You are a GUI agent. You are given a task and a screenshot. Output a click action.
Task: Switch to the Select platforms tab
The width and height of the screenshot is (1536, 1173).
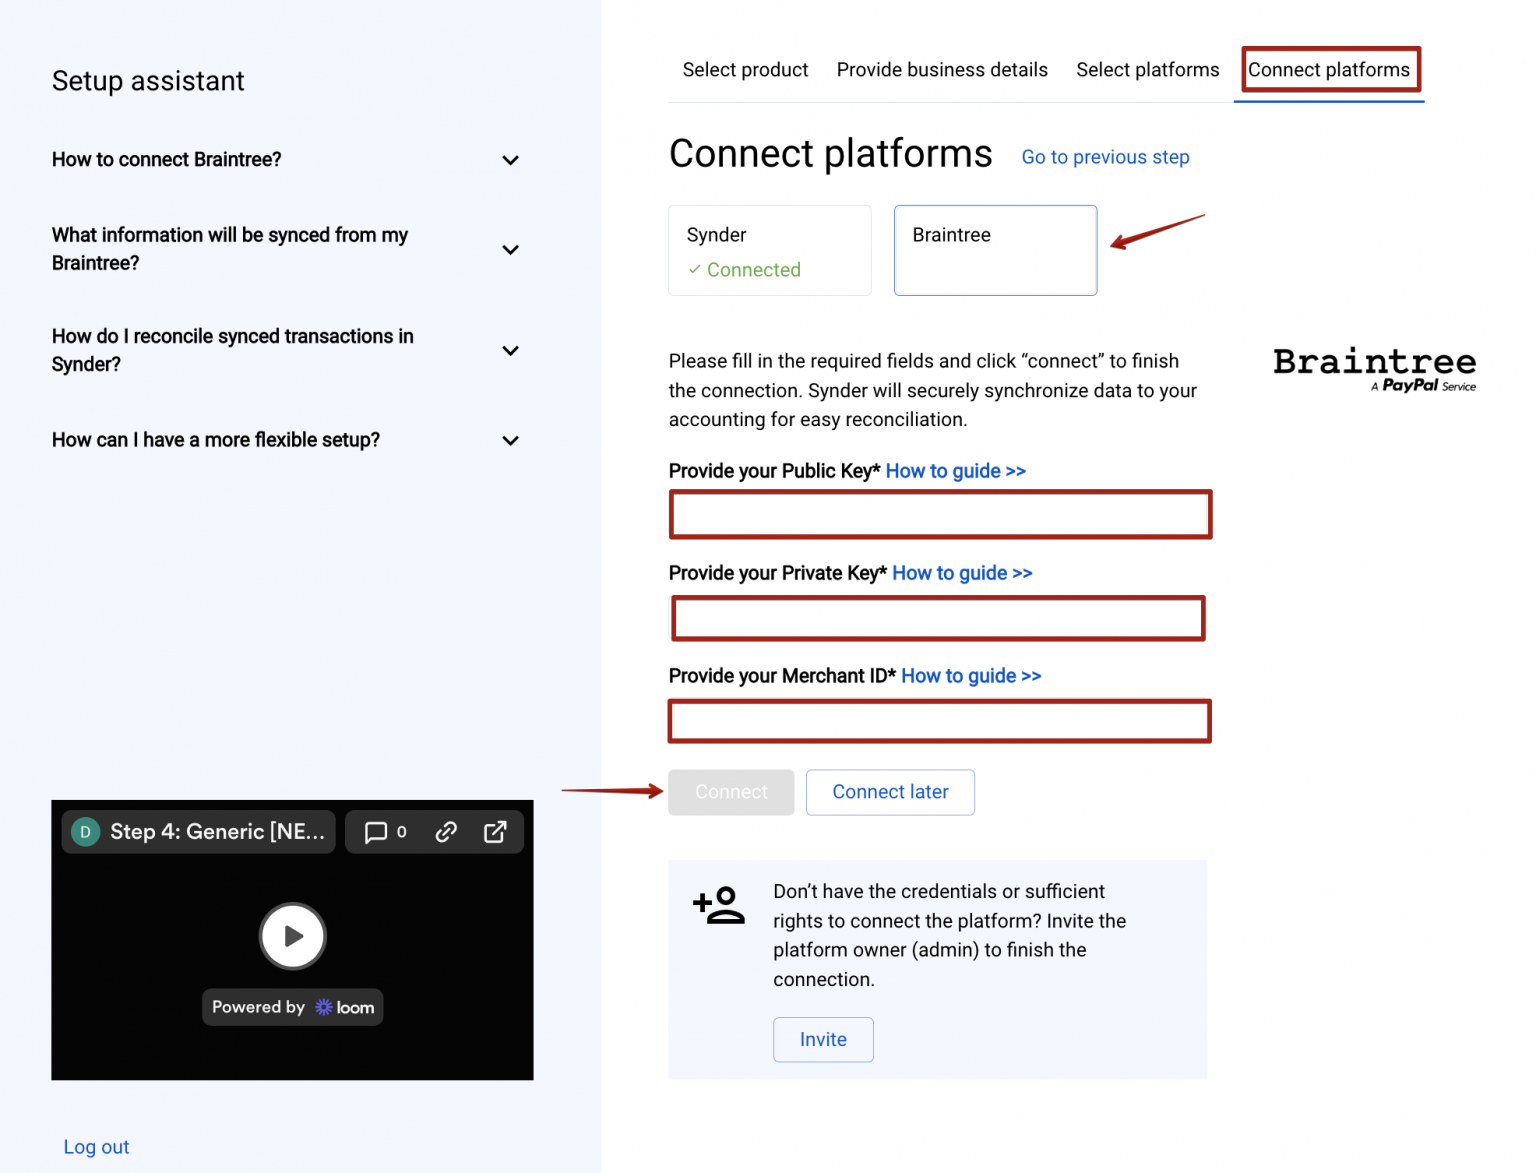click(1147, 69)
